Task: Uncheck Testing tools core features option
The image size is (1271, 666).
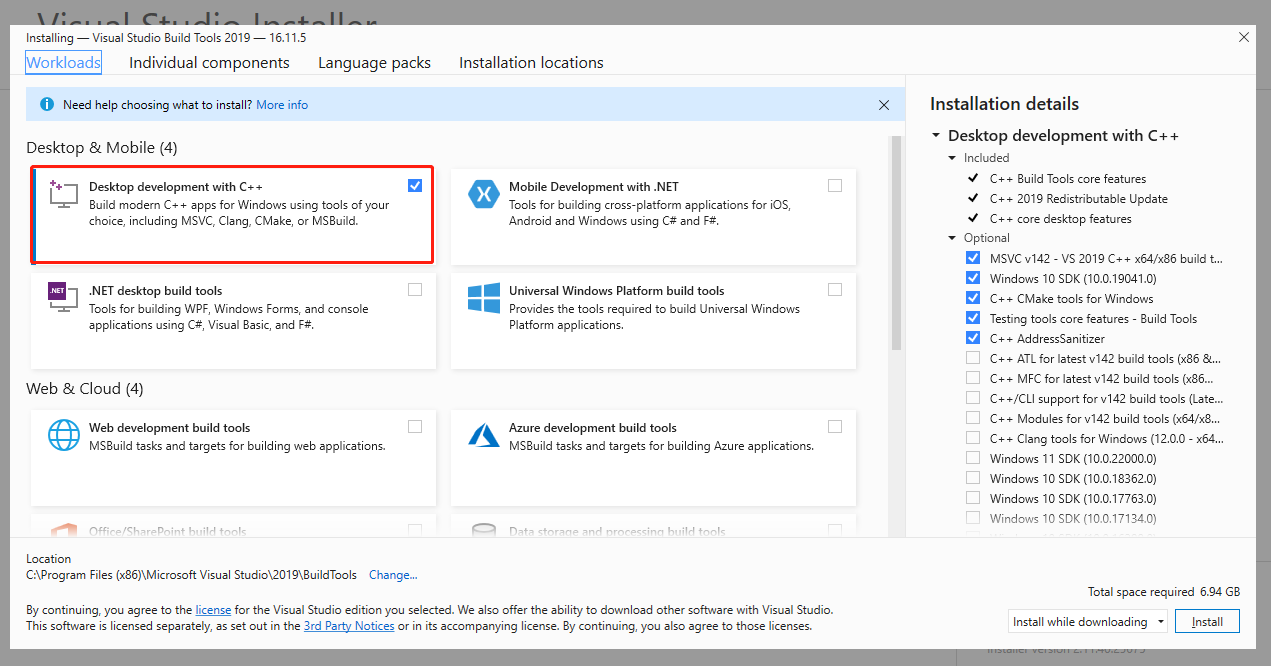Action: [x=973, y=318]
